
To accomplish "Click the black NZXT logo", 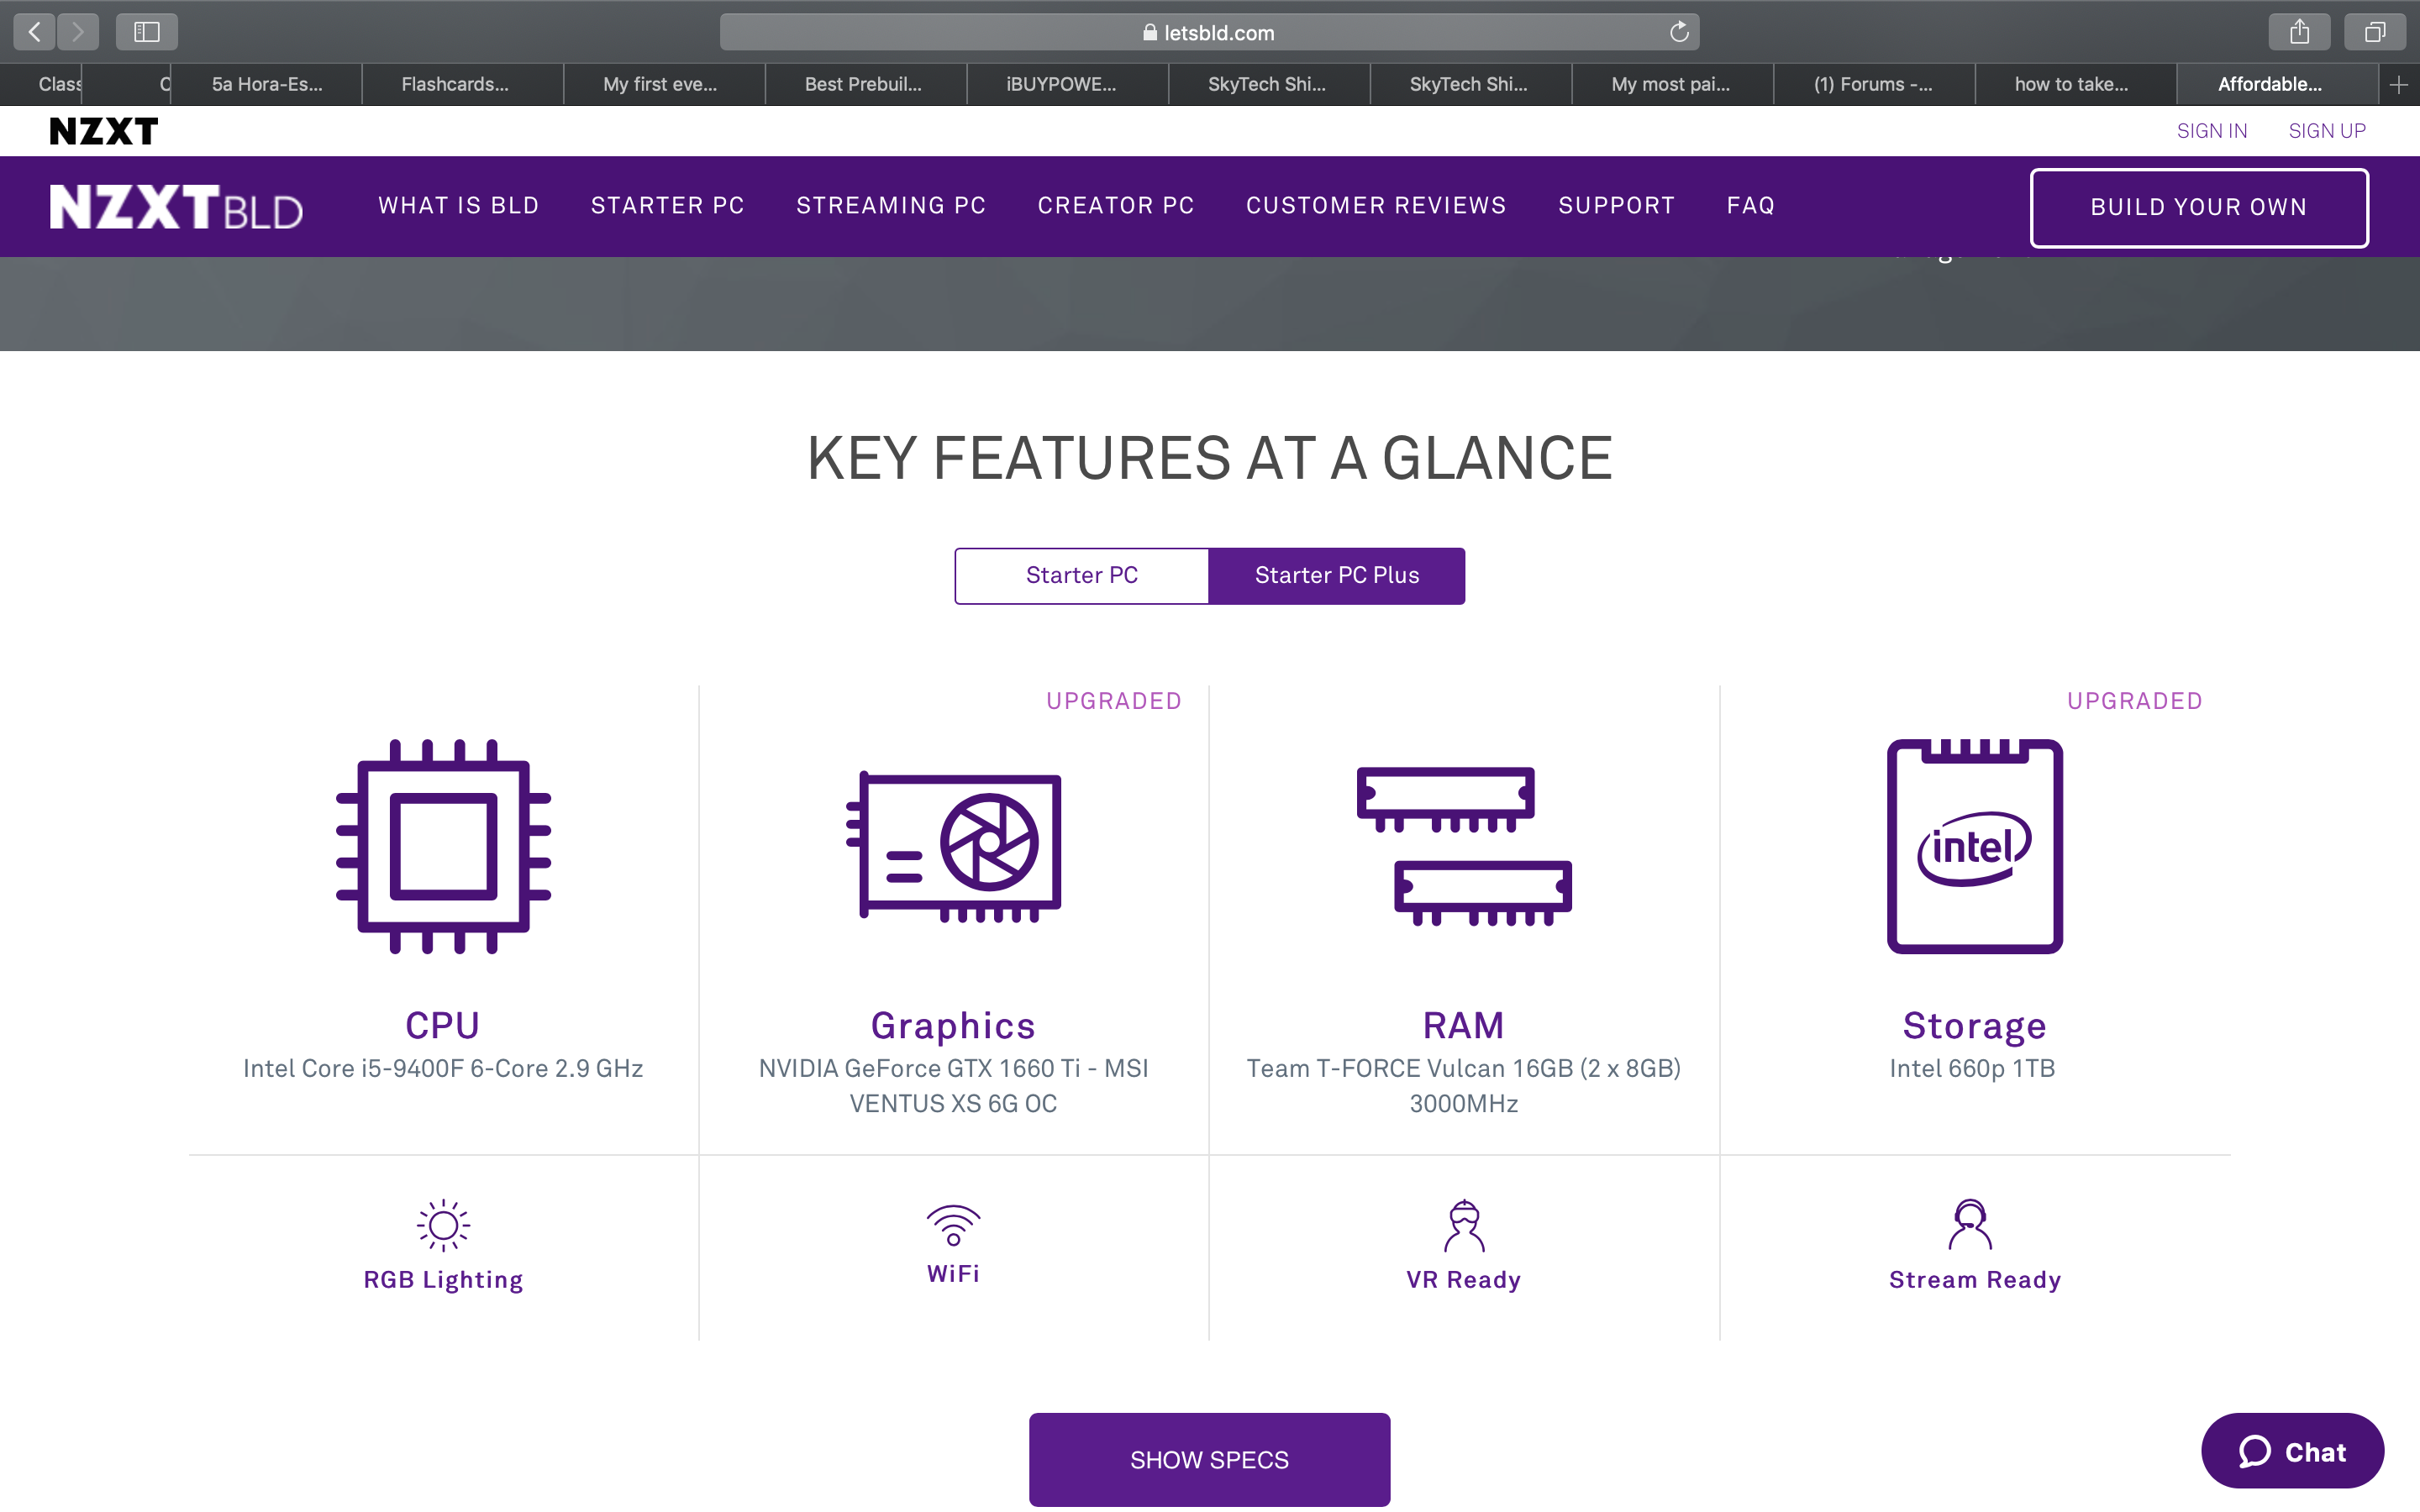I will click(104, 131).
